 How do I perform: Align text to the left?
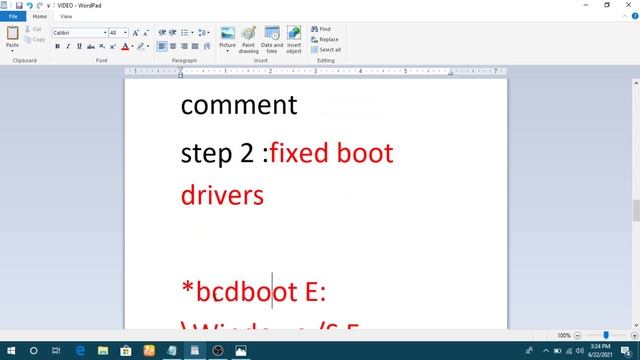[162, 46]
